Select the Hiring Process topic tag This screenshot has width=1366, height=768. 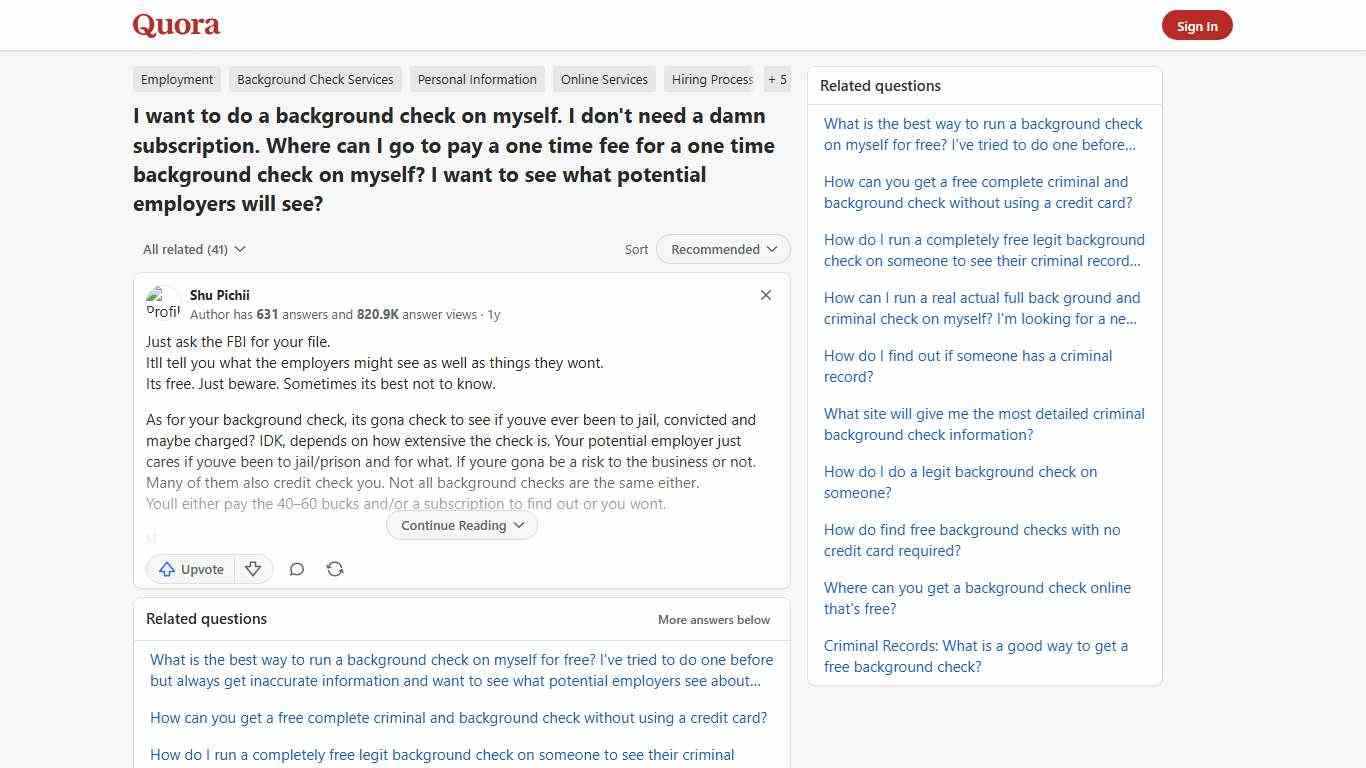click(x=711, y=79)
